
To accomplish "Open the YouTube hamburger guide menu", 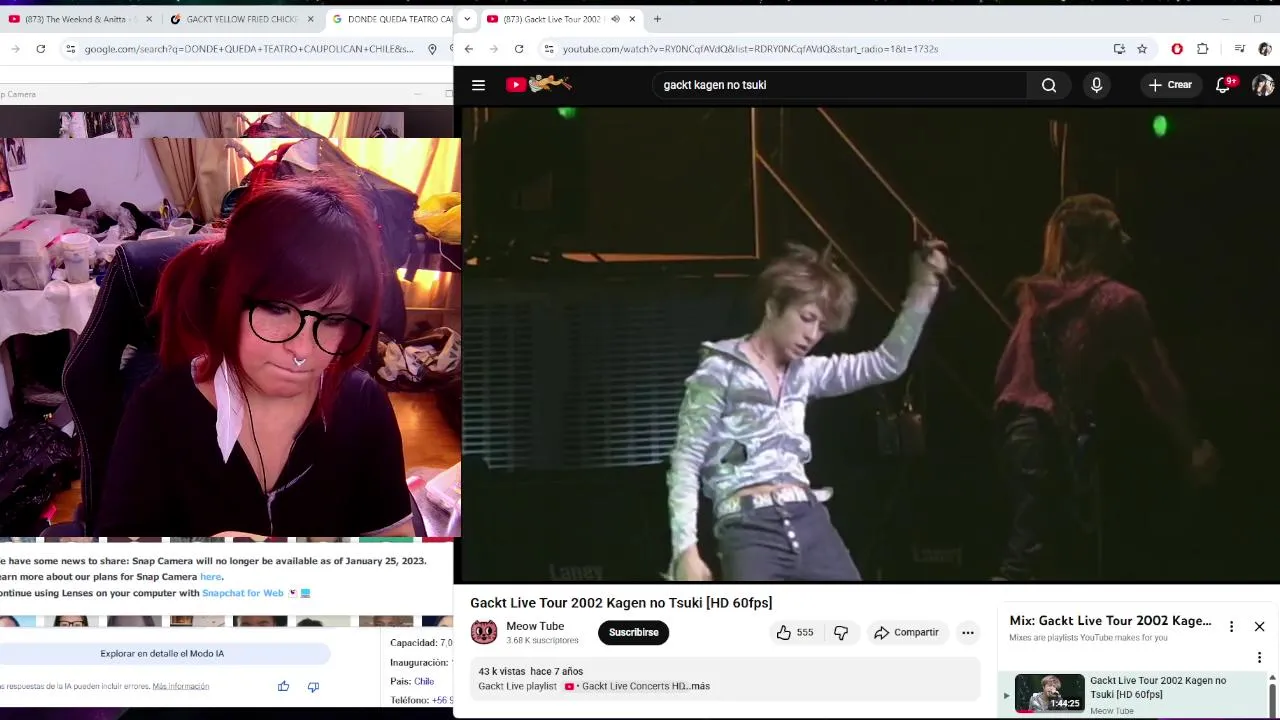I will [x=478, y=85].
